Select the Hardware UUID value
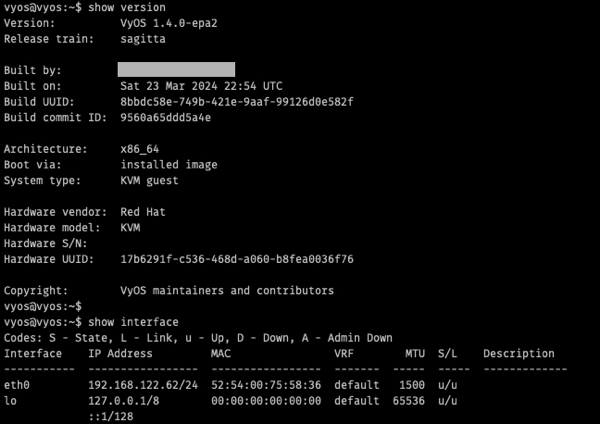The width and height of the screenshot is (600, 424). pos(237,259)
